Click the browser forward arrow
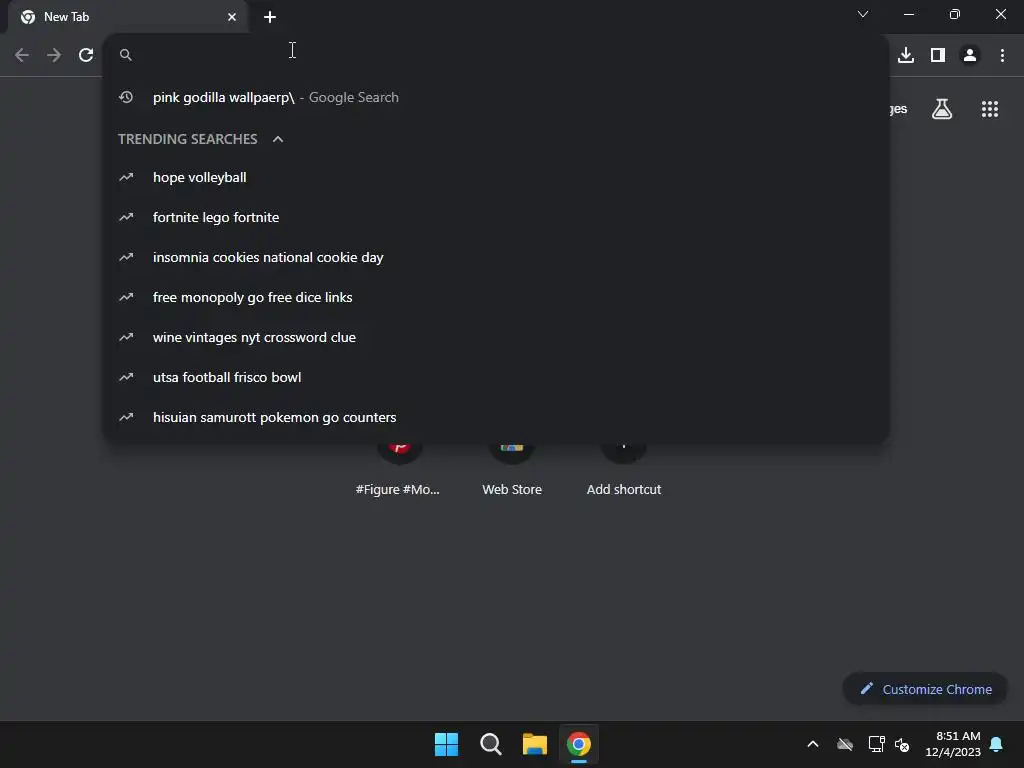 click(x=54, y=55)
